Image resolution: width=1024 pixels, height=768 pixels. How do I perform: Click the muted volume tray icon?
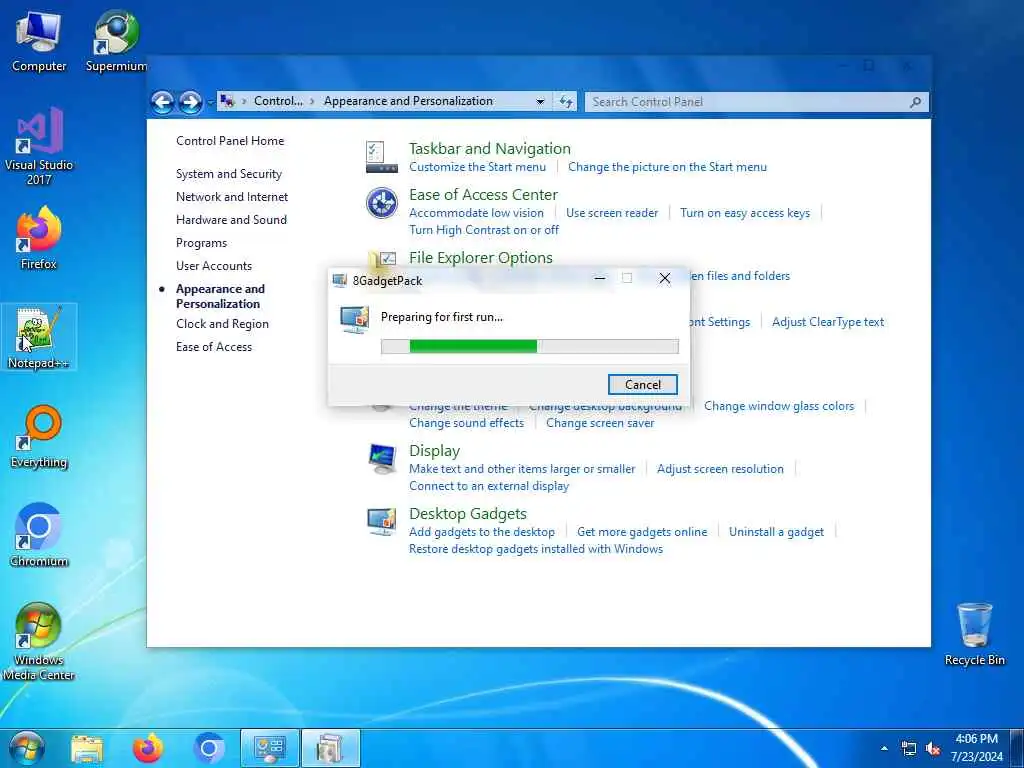[x=933, y=749]
